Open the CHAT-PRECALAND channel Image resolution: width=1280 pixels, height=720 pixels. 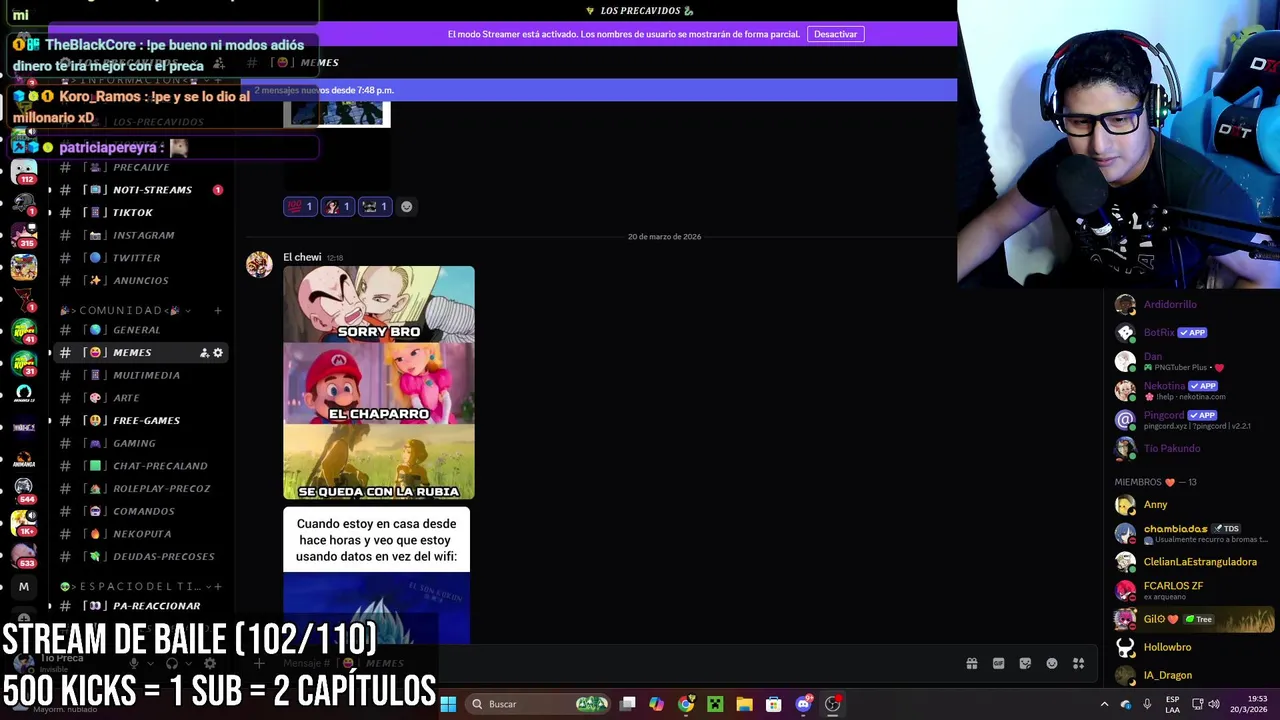click(x=140, y=466)
